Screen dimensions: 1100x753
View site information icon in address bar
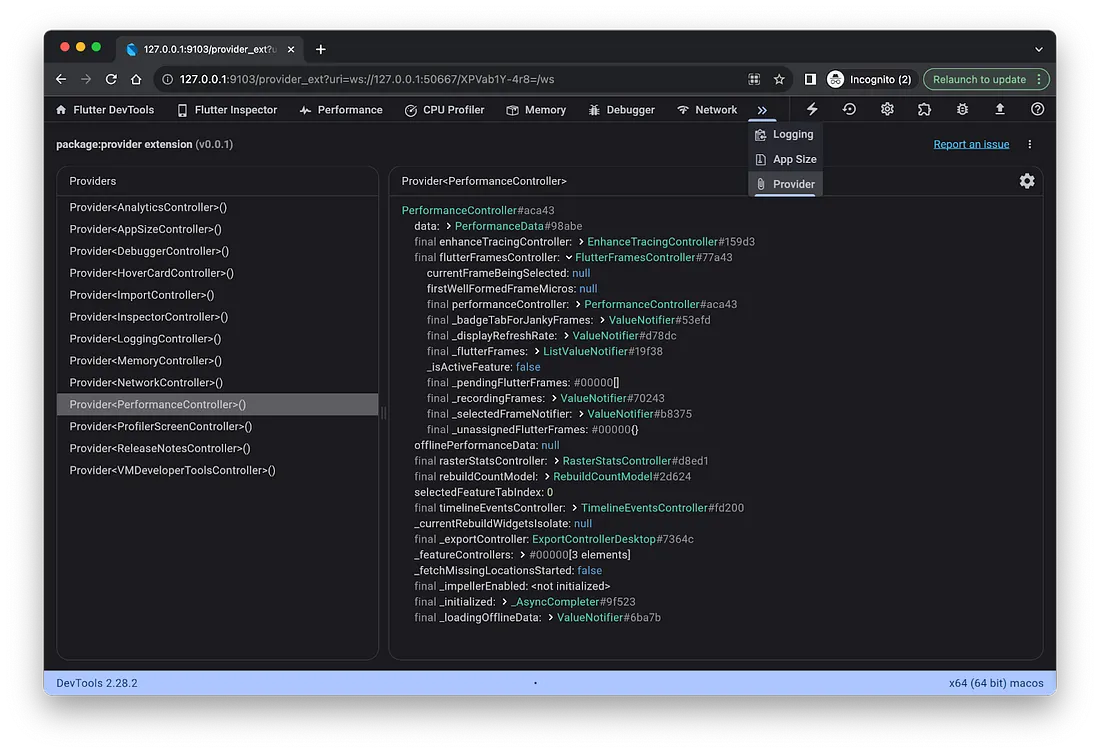pyautogui.click(x=168, y=79)
